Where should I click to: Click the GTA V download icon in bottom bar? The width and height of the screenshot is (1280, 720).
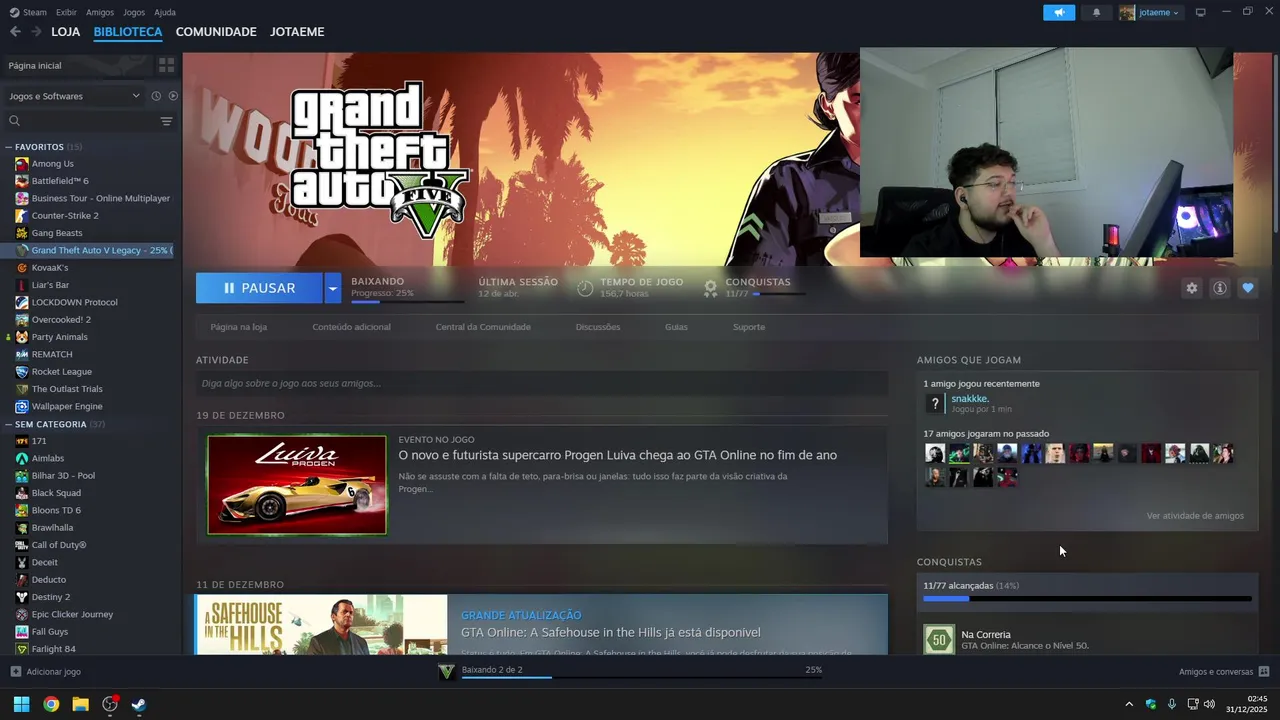click(x=447, y=672)
